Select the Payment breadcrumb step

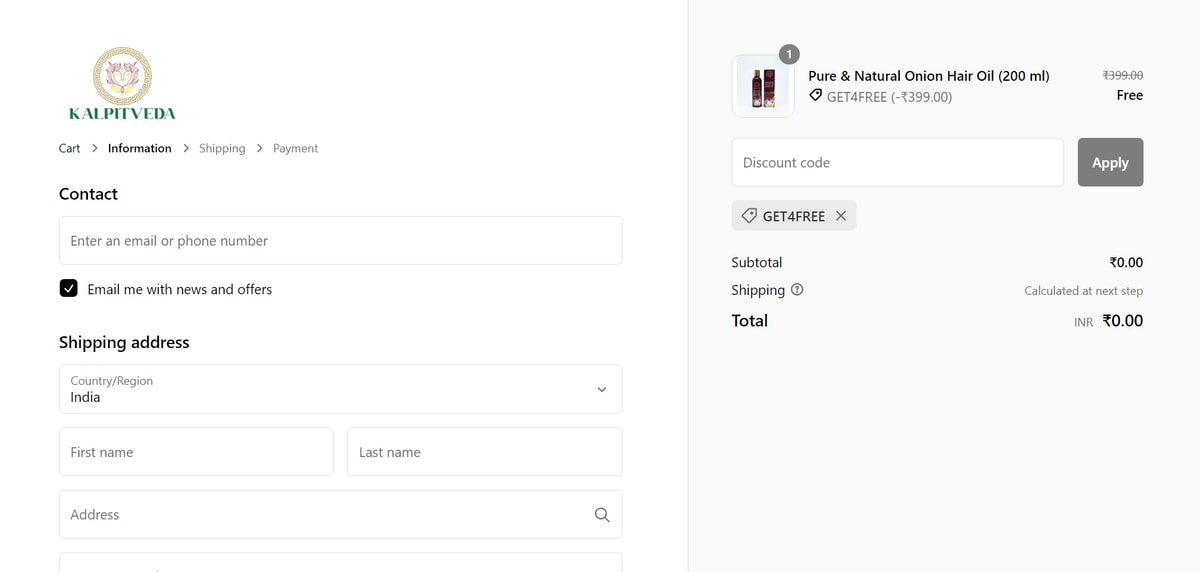[x=295, y=148]
